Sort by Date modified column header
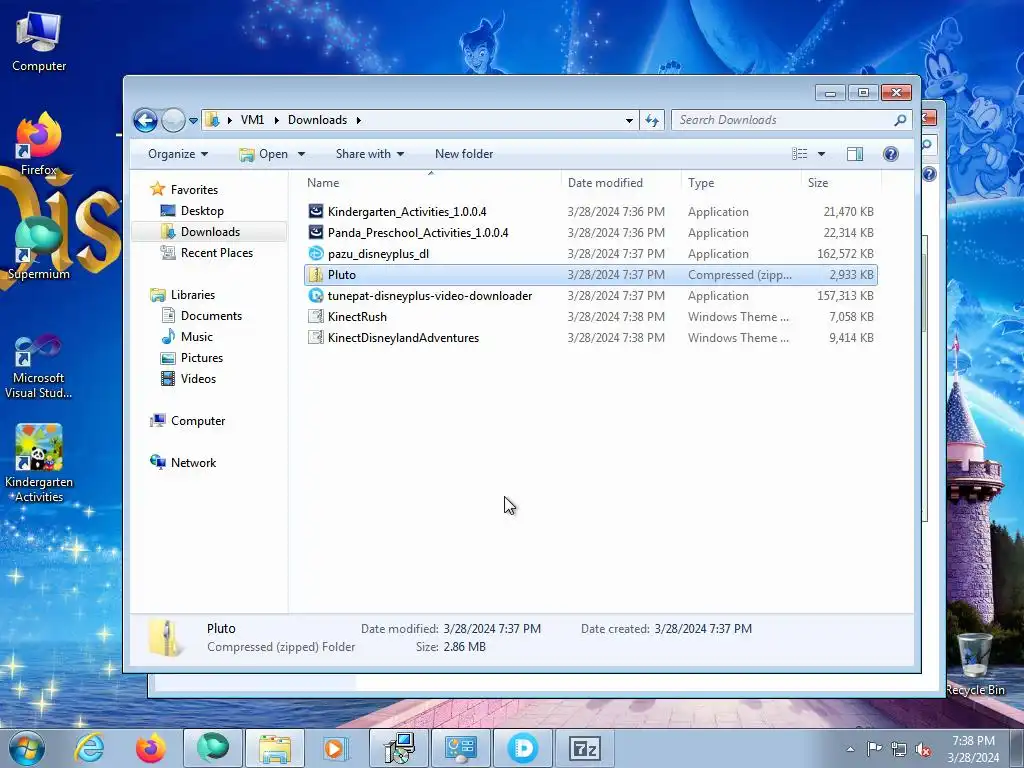The height and width of the screenshot is (768, 1024). tap(621, 183)
